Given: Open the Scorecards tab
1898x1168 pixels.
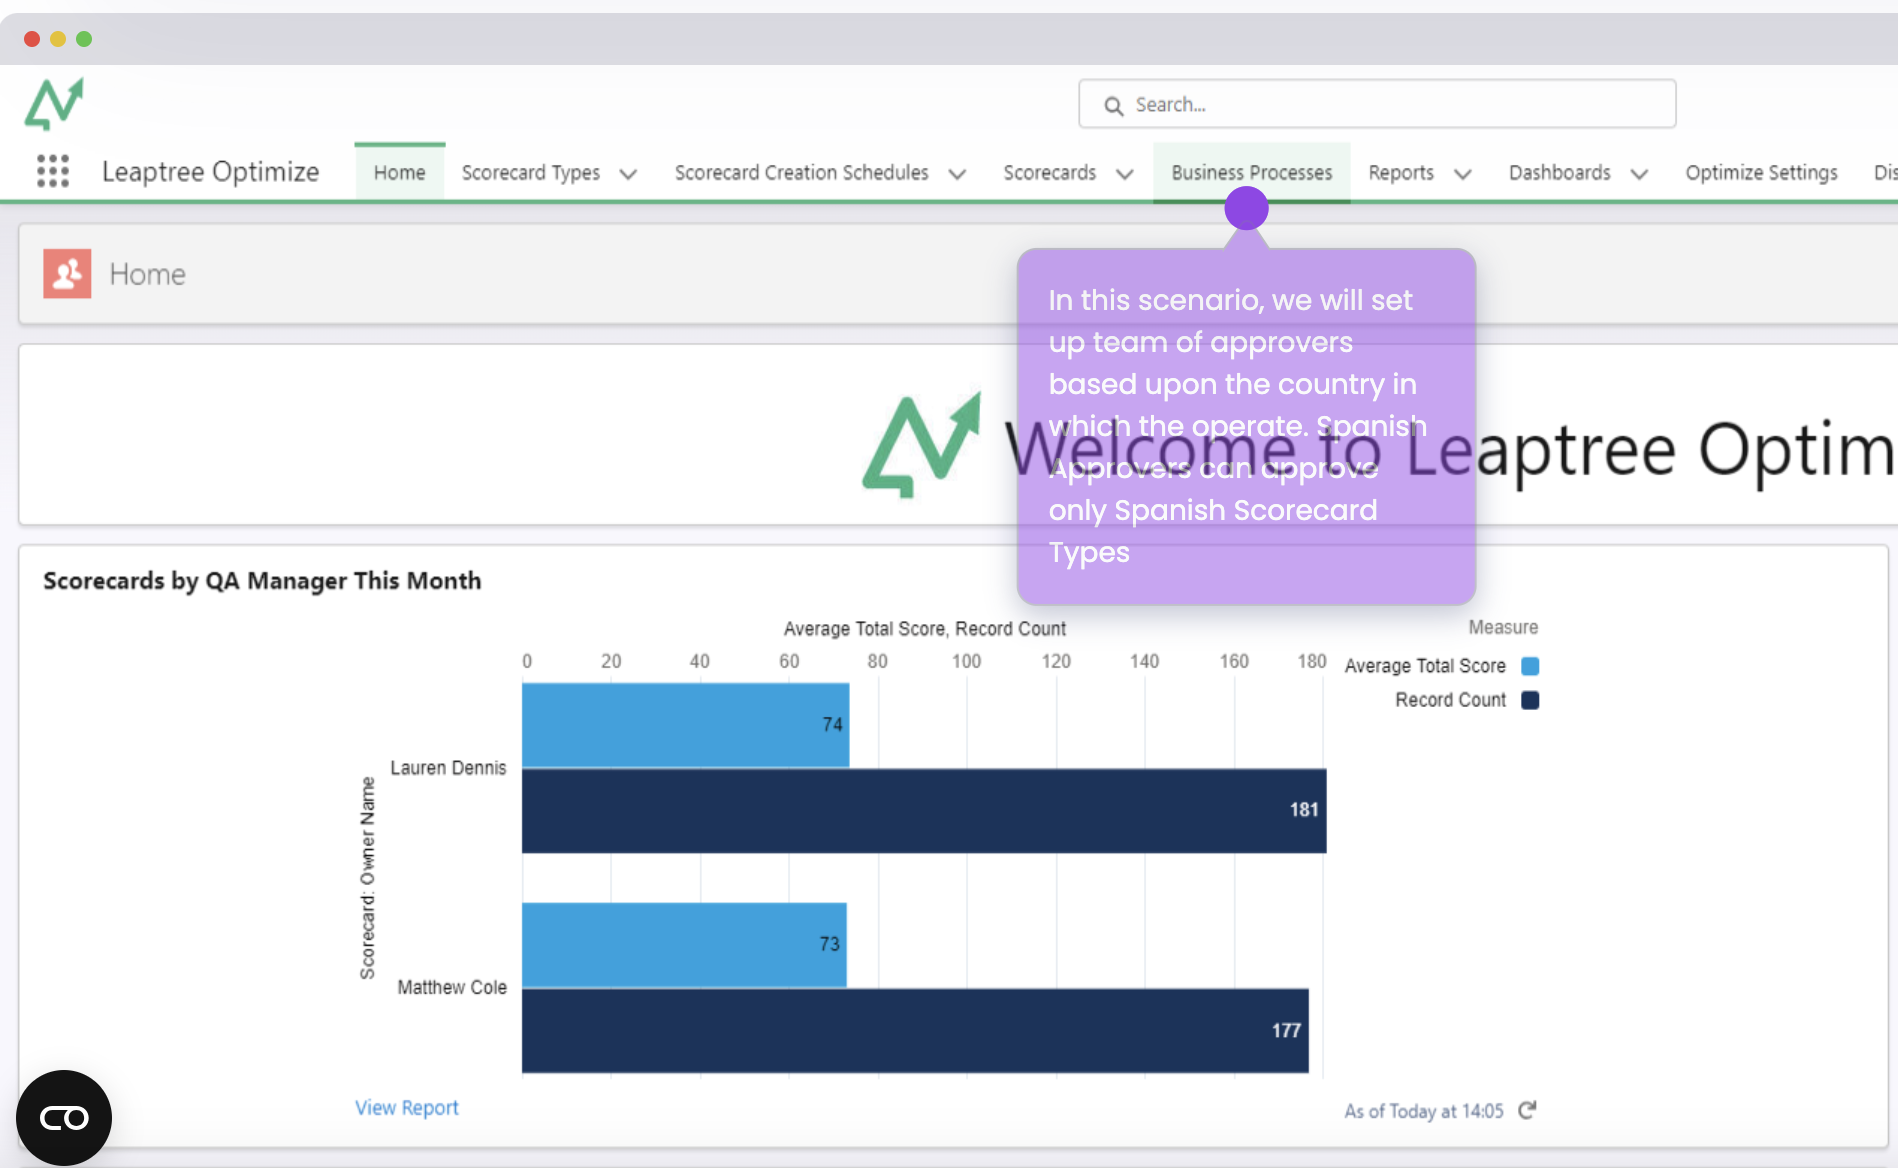Looking at the screenshot, I should 1050,172.
